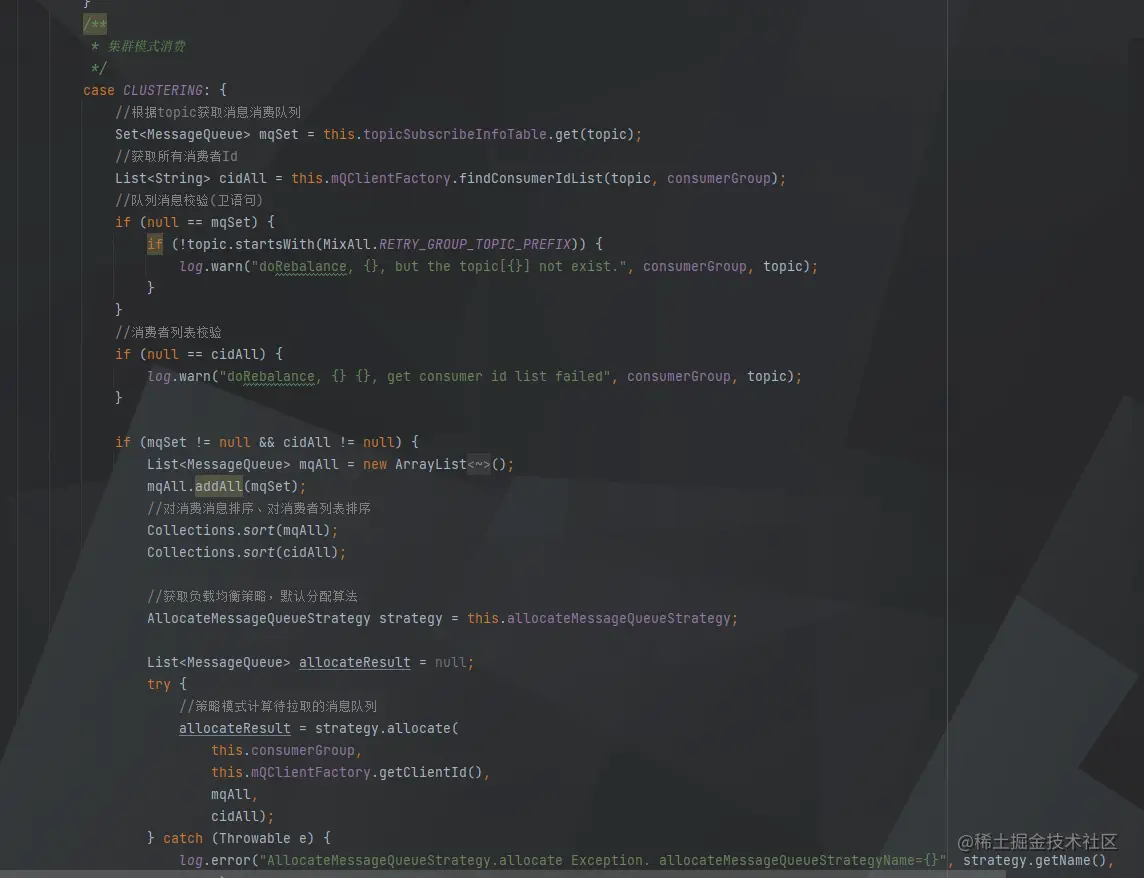The width and height of the screenshot is (1144, 878).
Task: Click the 'this.consumerGroup,' argument line
Action: tap(286, 750)
